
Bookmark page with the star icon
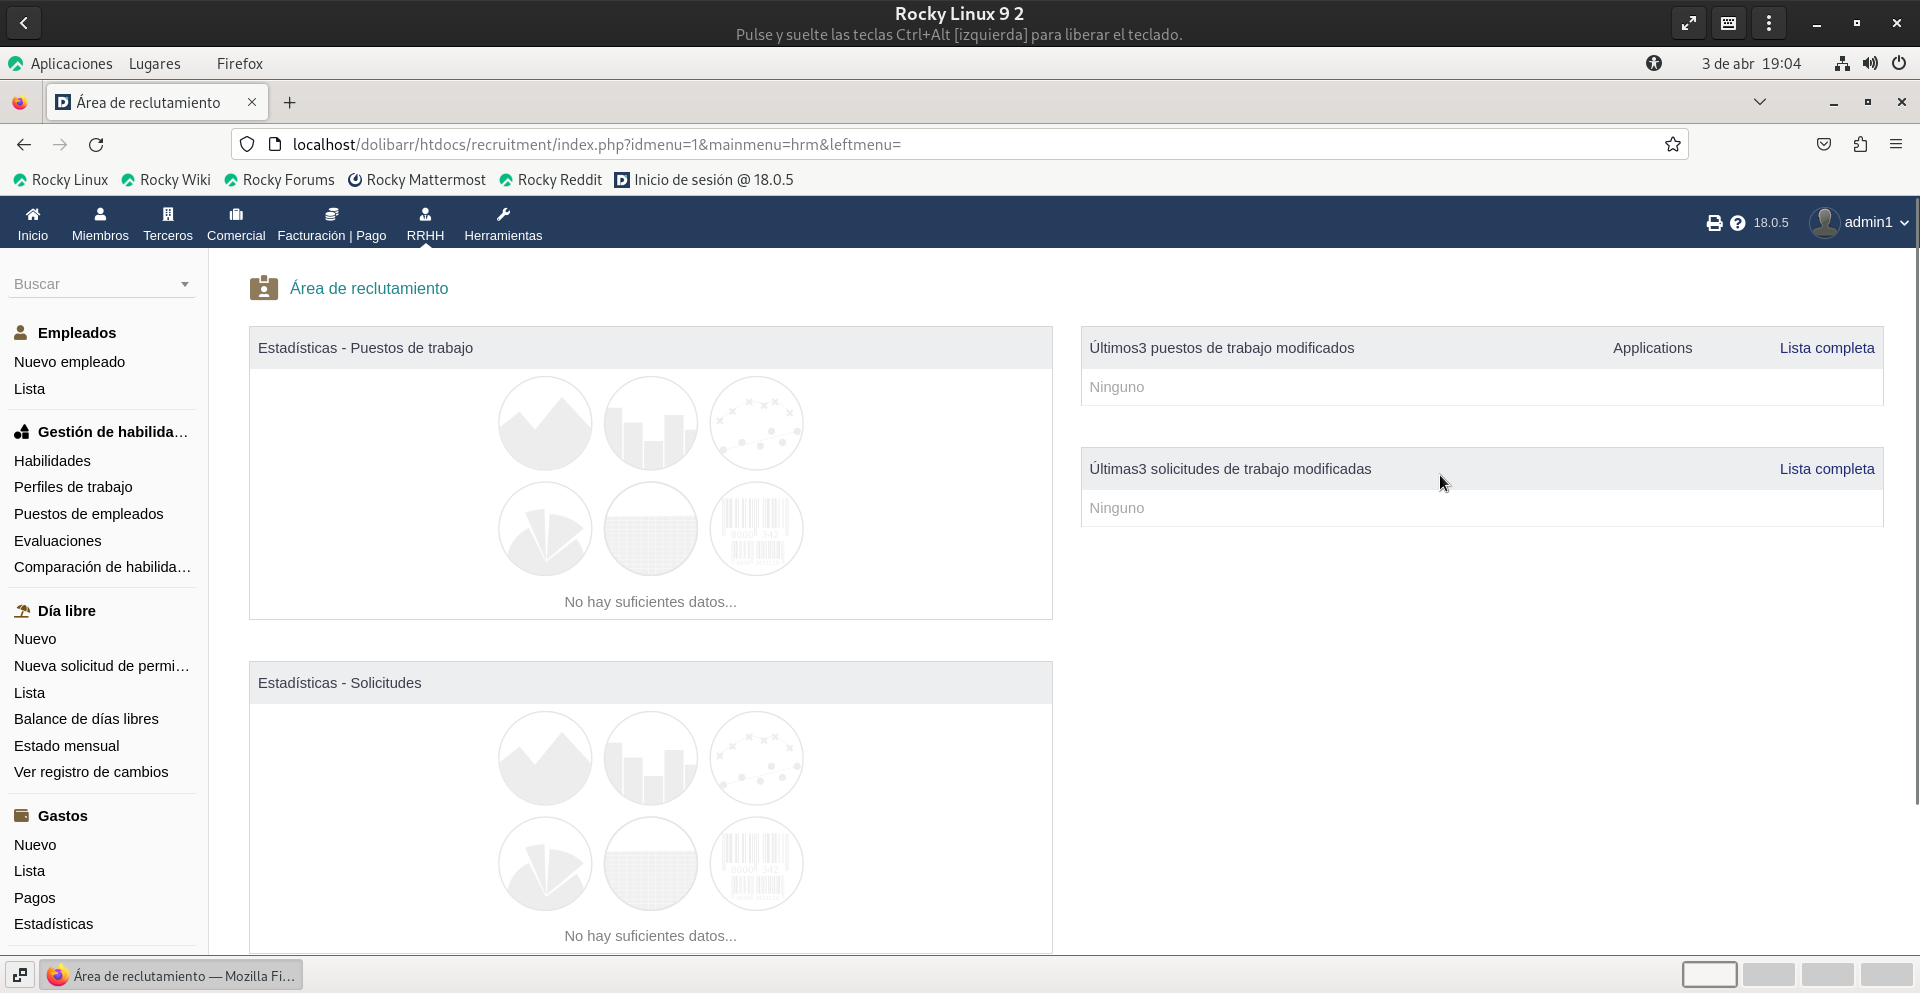[1673, 145]
